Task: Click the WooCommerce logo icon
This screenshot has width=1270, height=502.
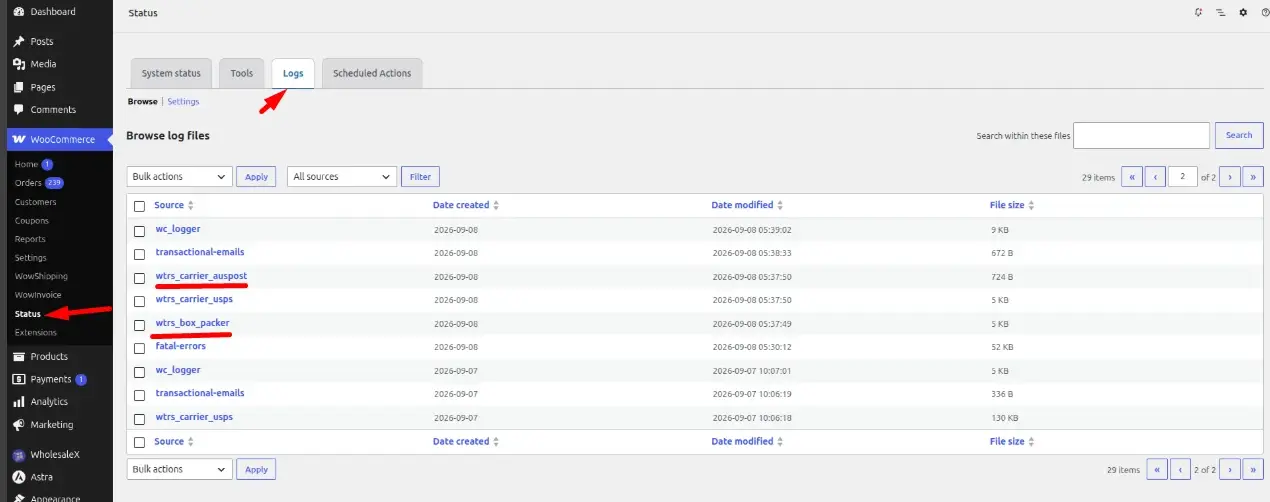Action: (x=19, y=139)
